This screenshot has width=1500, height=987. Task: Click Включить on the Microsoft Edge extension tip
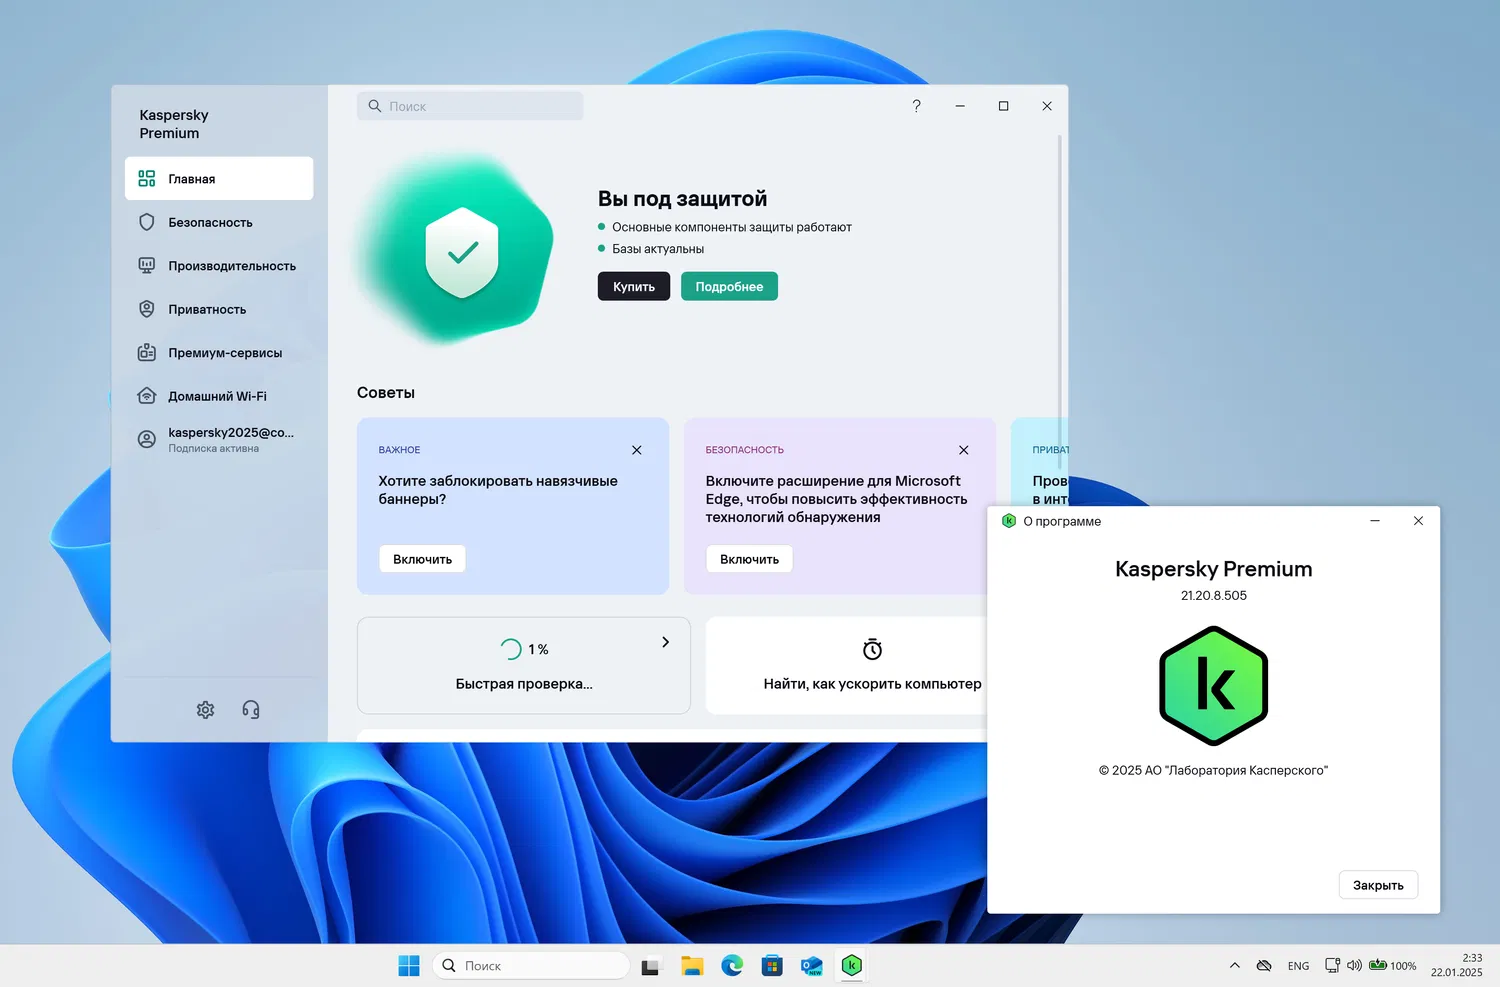[x=749, y=559]
